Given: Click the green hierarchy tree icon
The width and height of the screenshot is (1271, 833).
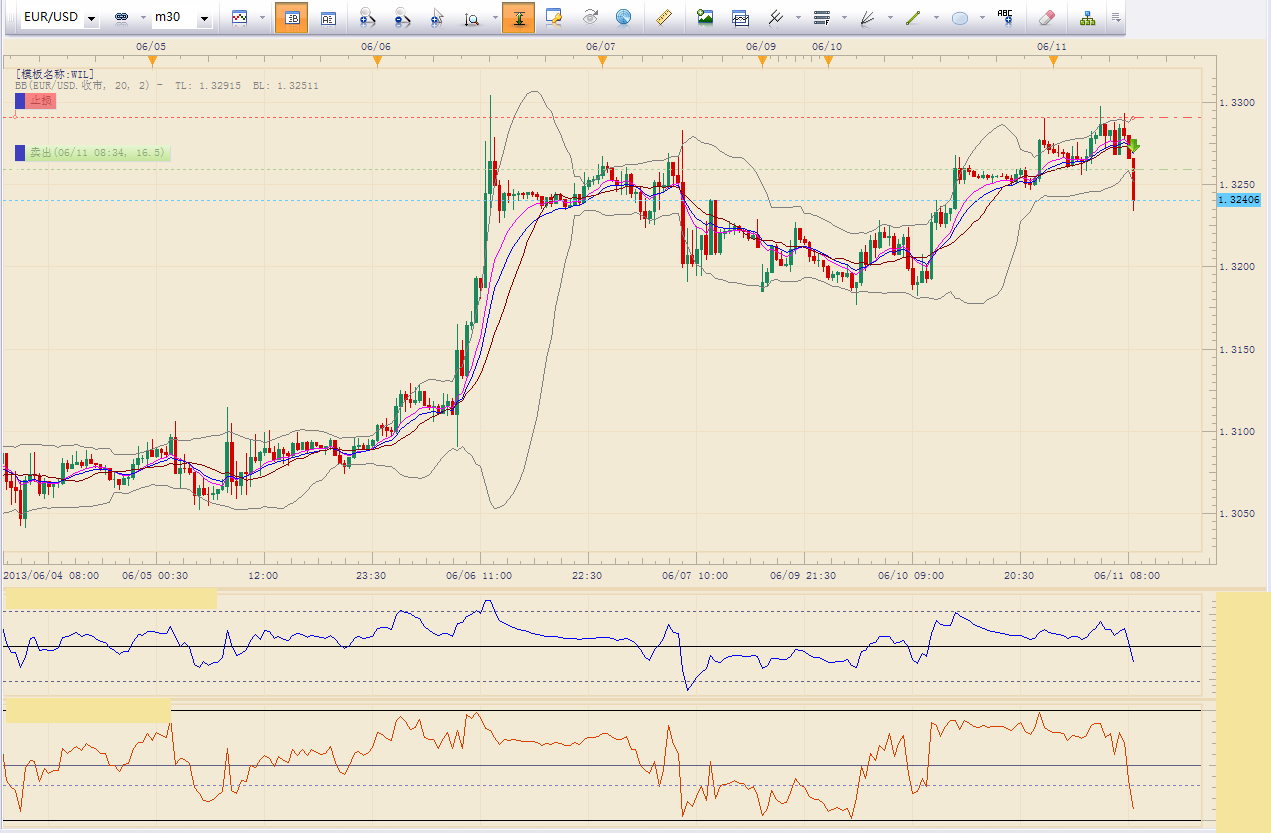Looking at the screenshot, I should pyautogui.click(x=1087, y=18).
